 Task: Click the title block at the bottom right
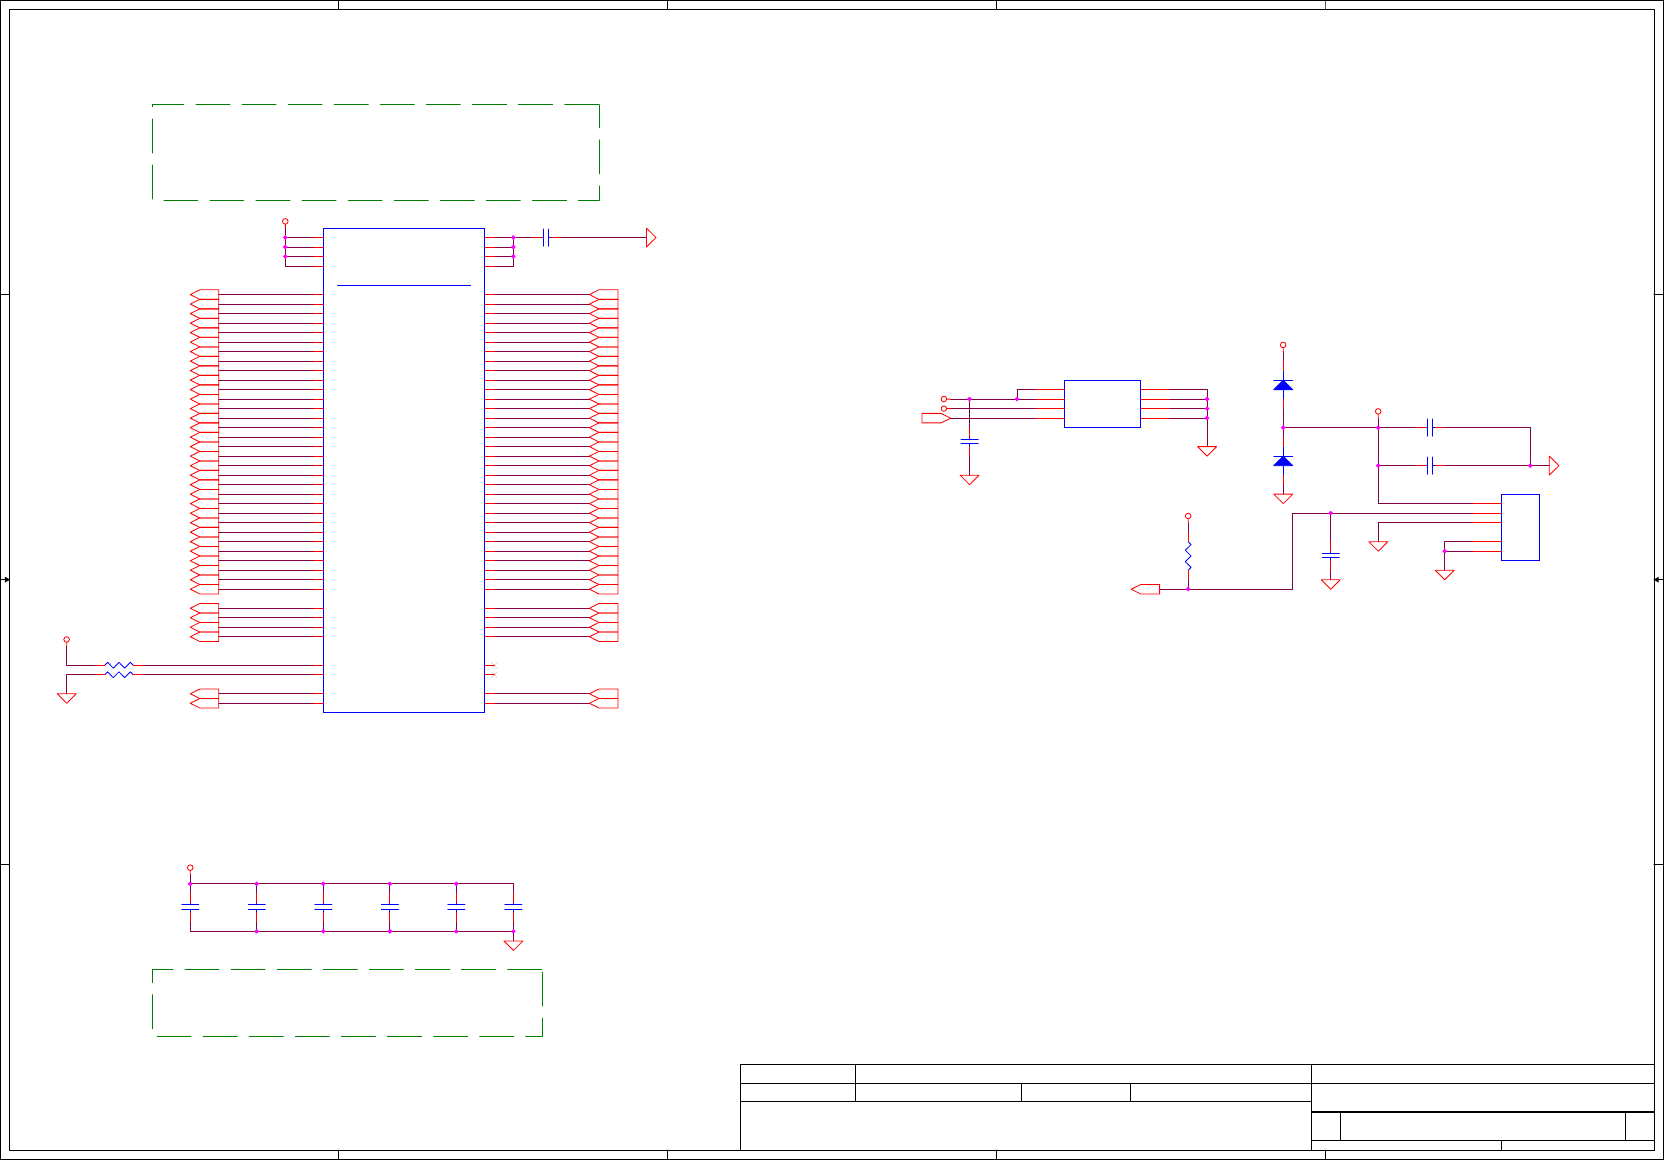click(x=1197, y=1107)
